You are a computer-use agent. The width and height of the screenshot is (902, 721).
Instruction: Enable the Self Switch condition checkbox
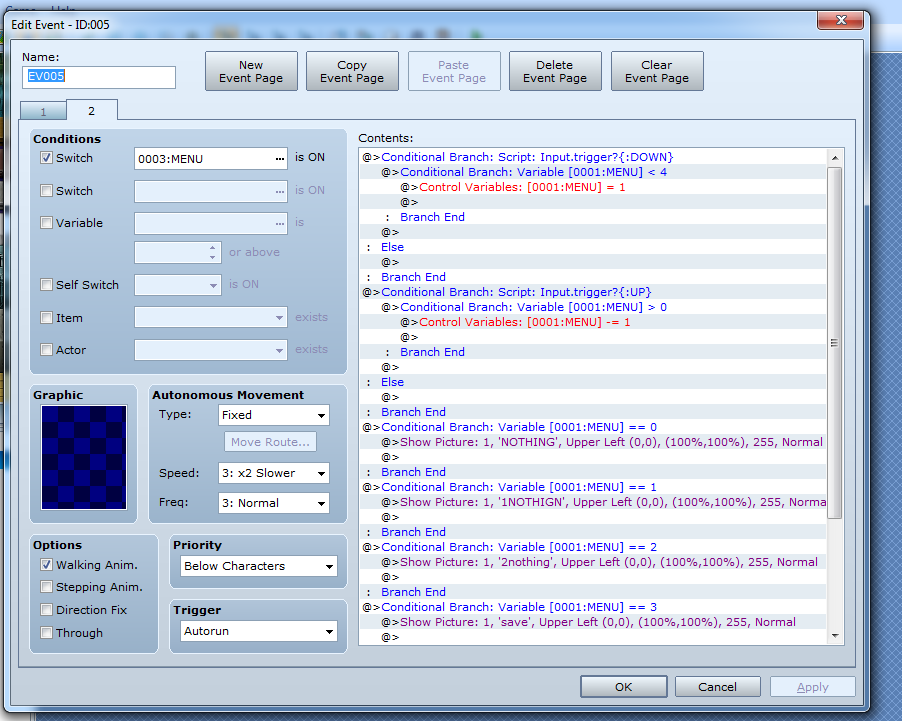47,285
